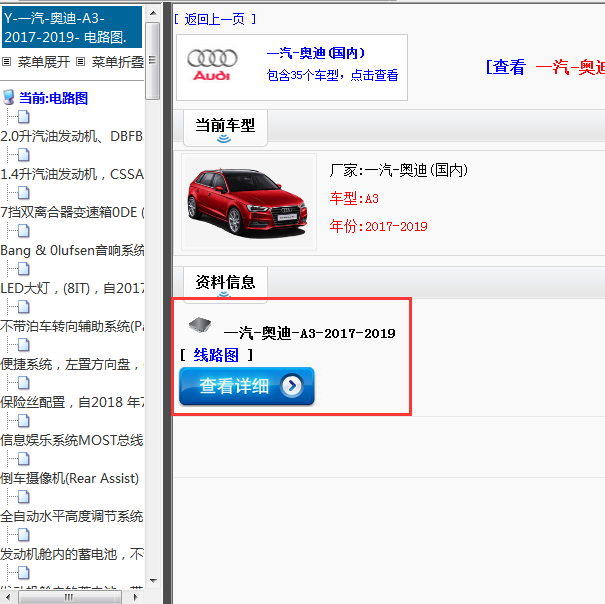Image resolution: width=605 pixels, height=604 pixels.
Task: Select the 当前:电路图 tree root
Action: 53,98
